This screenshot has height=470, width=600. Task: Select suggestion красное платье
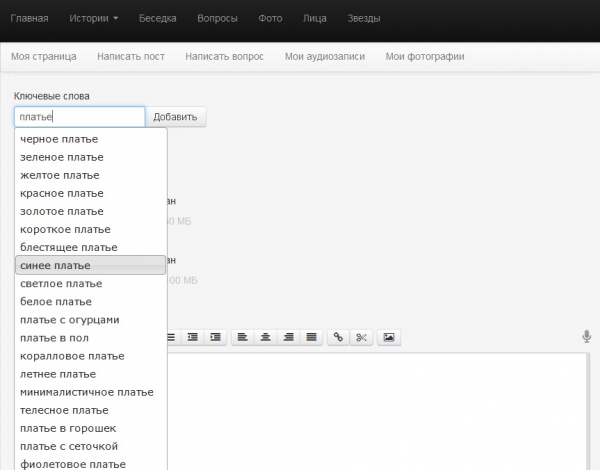point(91,193)
